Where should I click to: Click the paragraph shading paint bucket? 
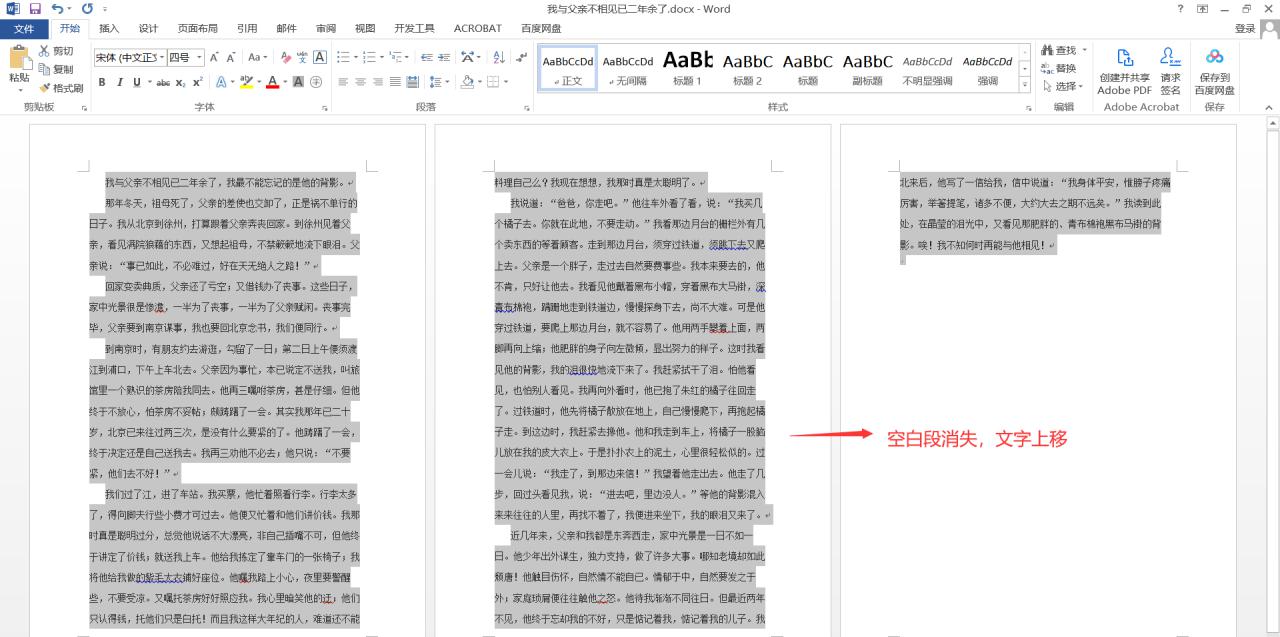point(467,82)
